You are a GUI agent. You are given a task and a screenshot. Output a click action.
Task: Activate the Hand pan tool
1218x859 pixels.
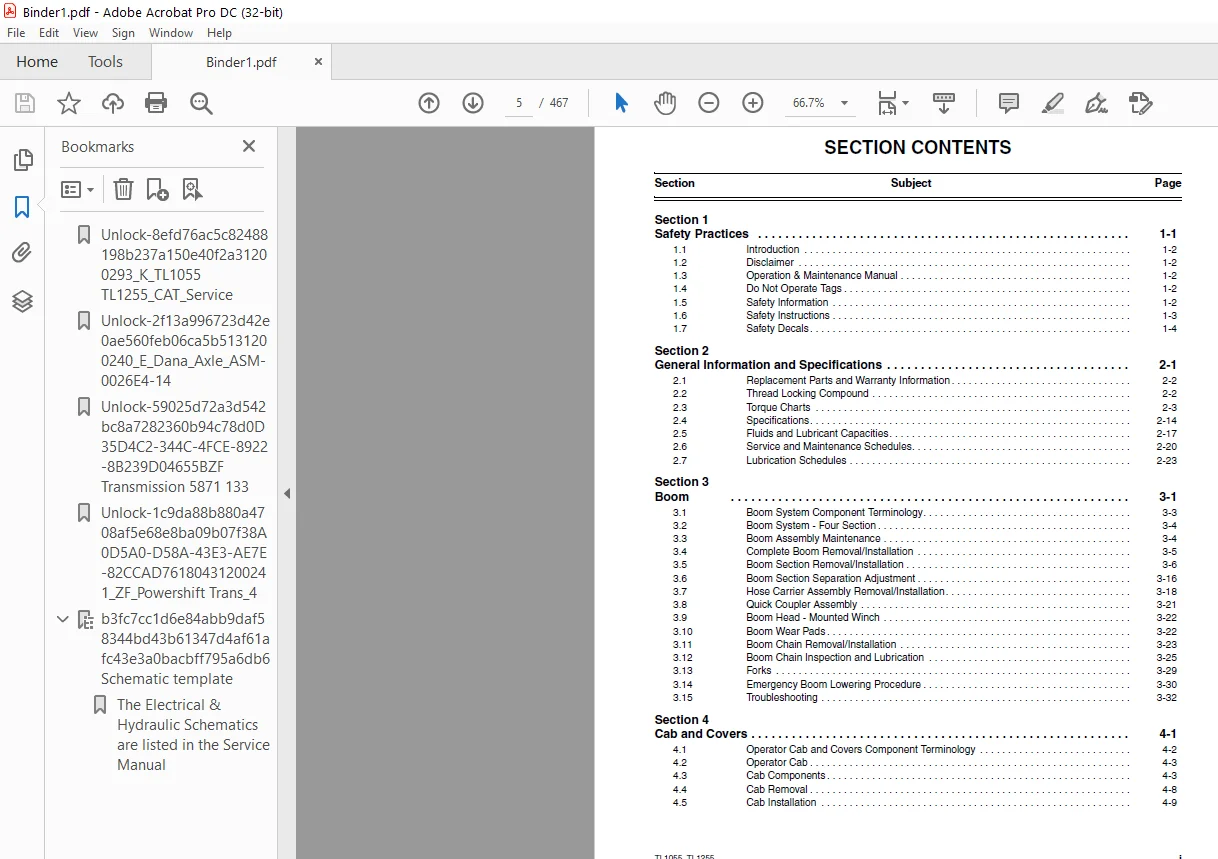[665, 103]
